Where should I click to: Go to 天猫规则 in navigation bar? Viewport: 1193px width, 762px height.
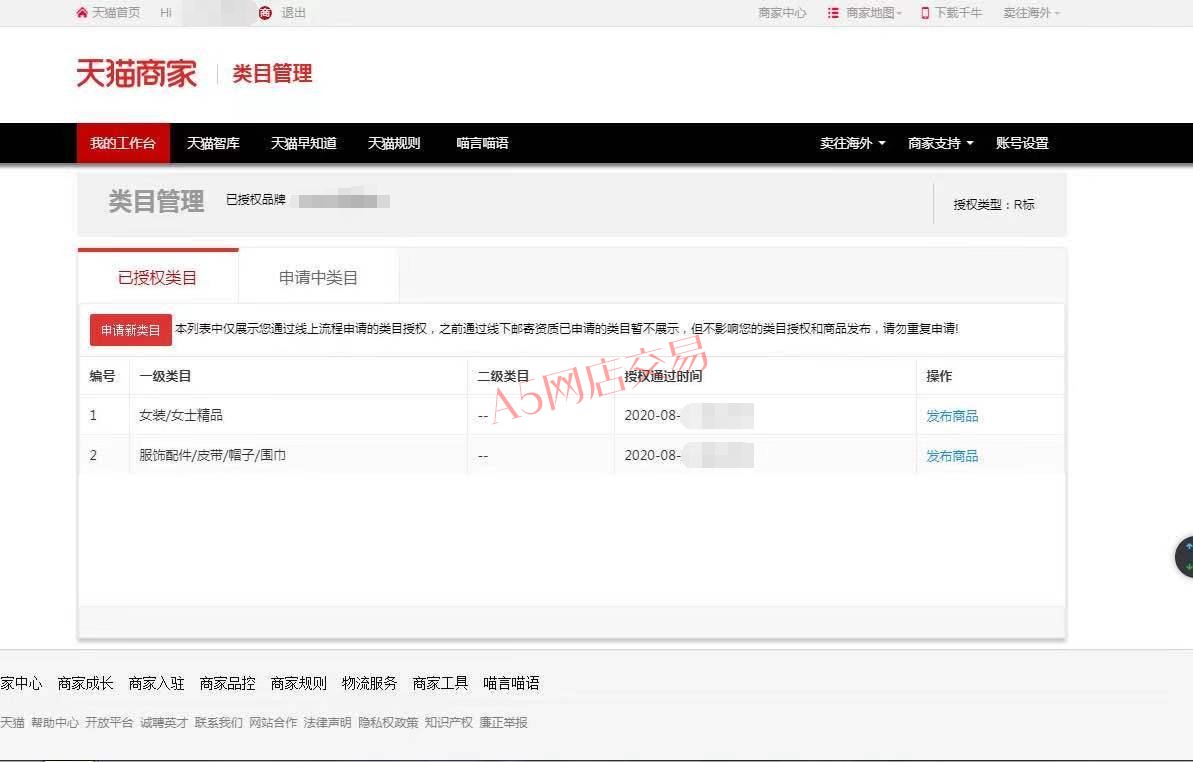(394, 143)
